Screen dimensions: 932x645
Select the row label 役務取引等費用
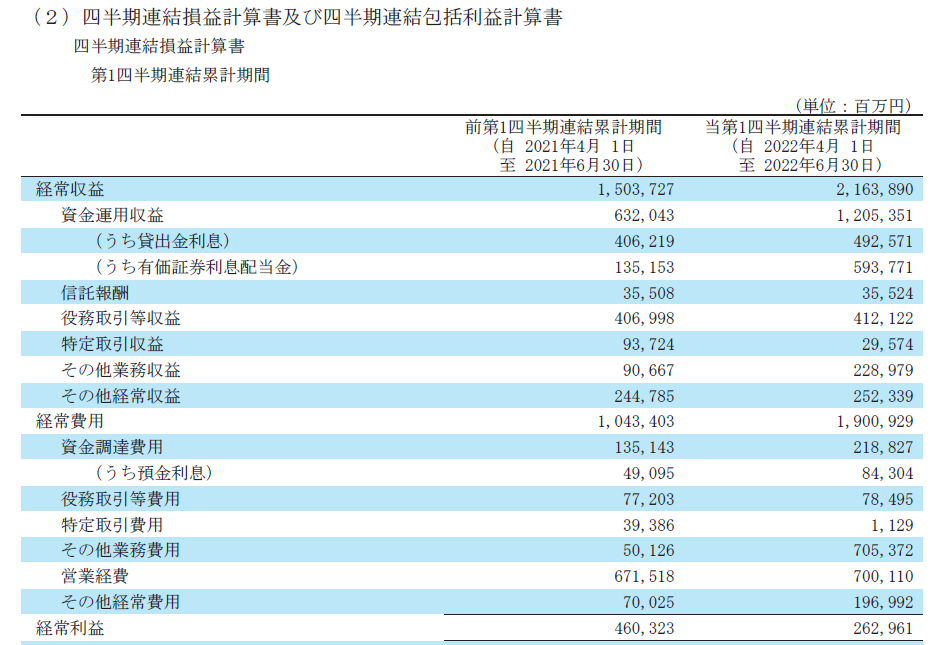click(x=121, y=499)
